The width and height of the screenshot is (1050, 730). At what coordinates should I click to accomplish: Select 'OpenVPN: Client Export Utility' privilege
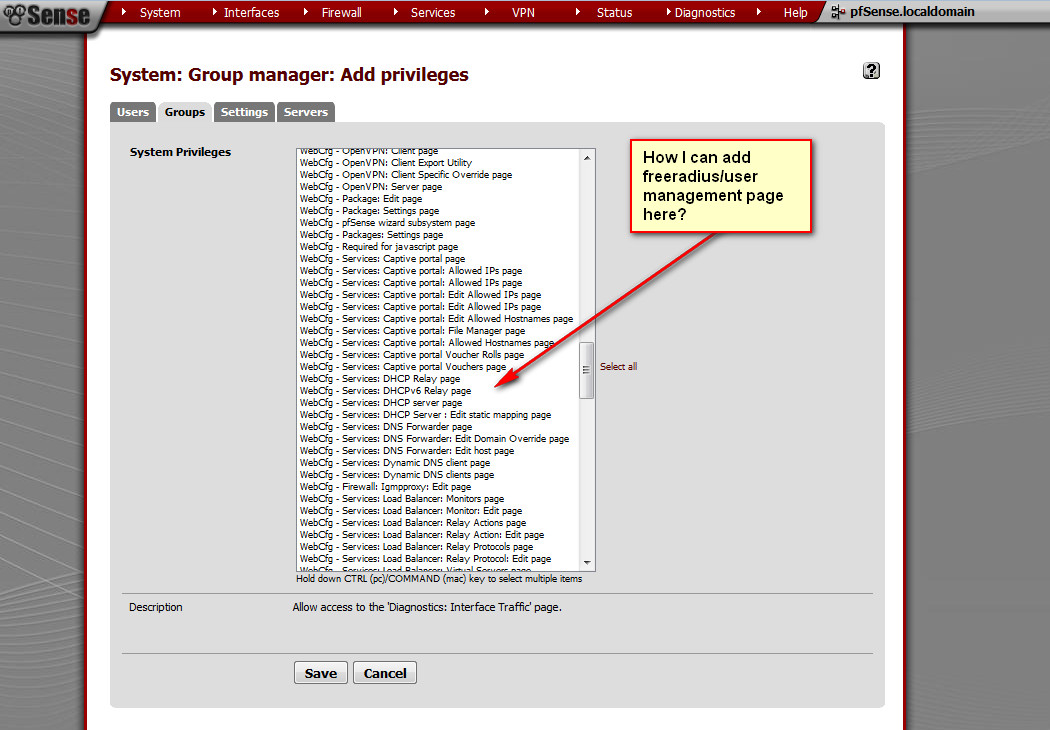point(385,163)
